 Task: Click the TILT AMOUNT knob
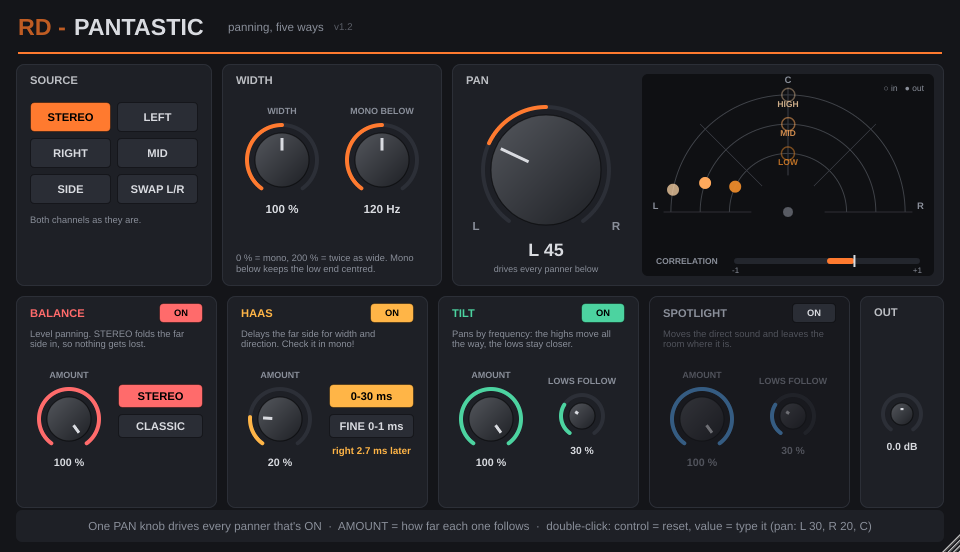pos(490,419)
